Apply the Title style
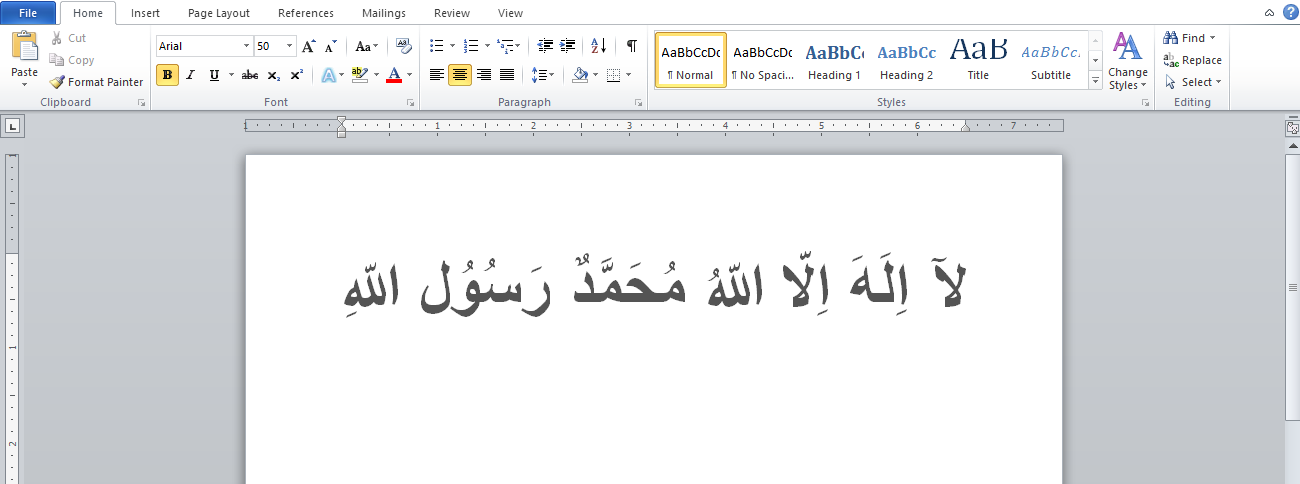Viewport: 1300px width, 484px height. pyautogui.click(x=978, y=60)
